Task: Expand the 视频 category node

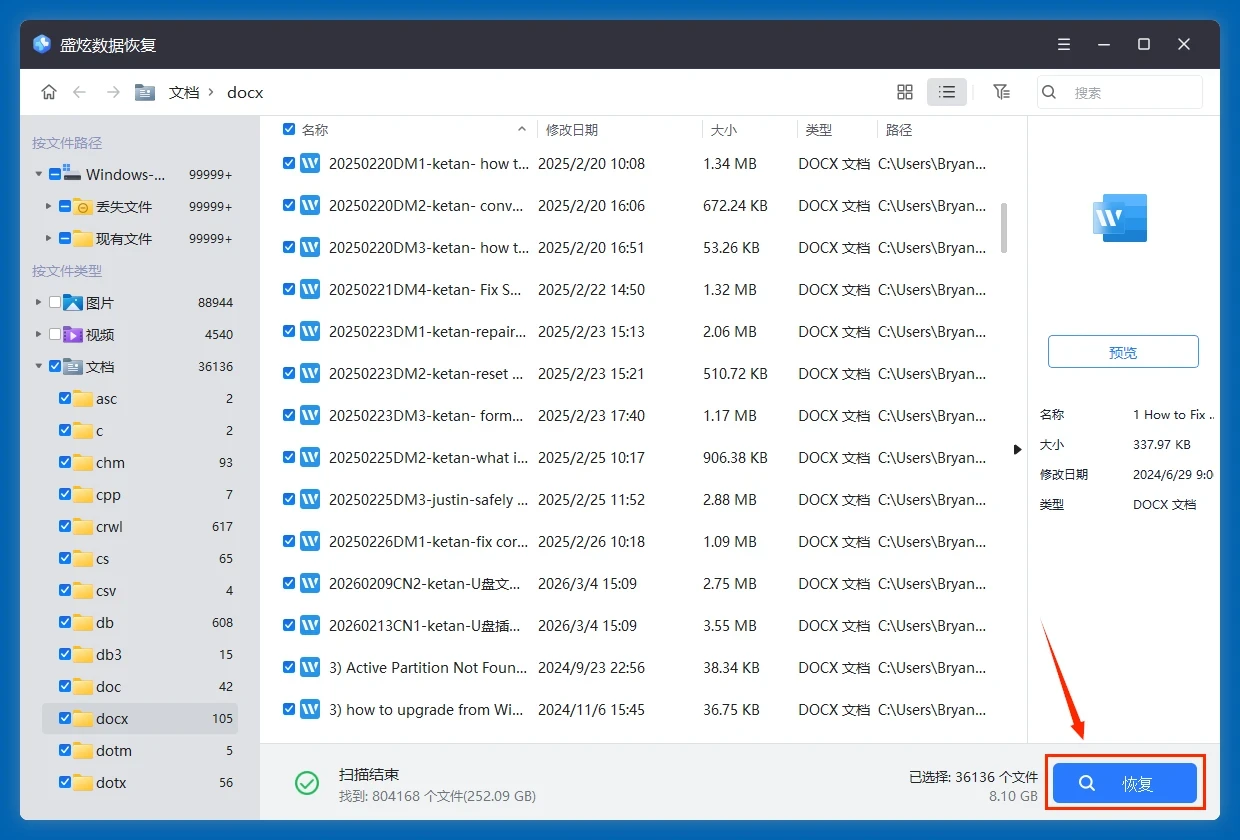Action: tap(39, 334)
